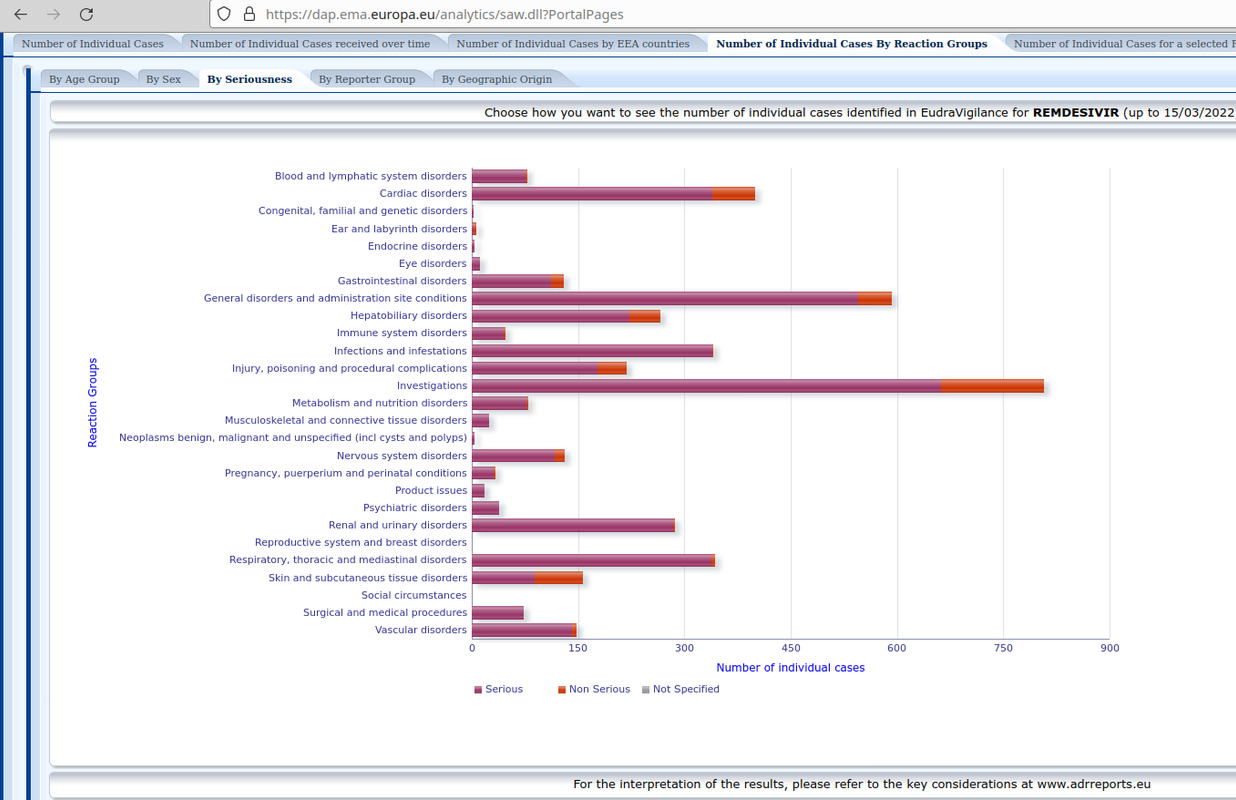Click the Respiratory, thoracic and mediastinal bar
Screen dimensions: 1236x800
[x=593, y=560]
